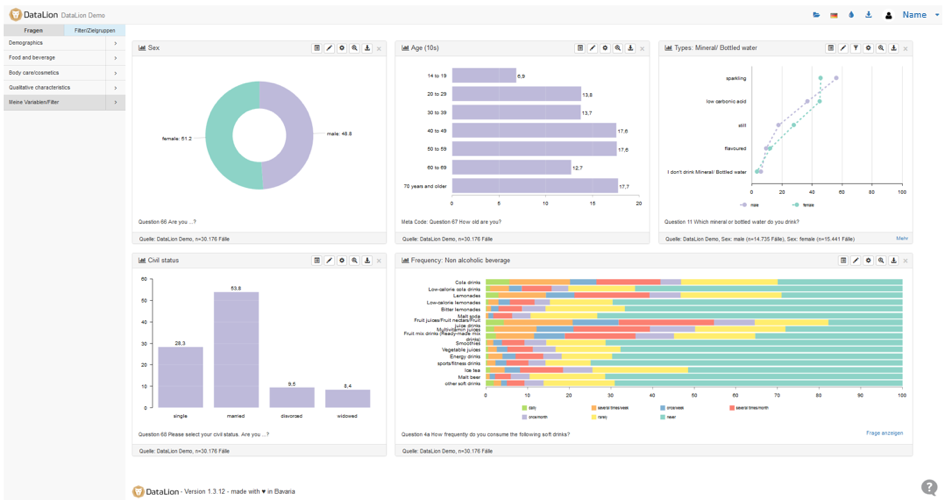Close the Sex chart panel
Image resolution: width=945 pixels, height=501 pixels.
click(x=379, y=49)
